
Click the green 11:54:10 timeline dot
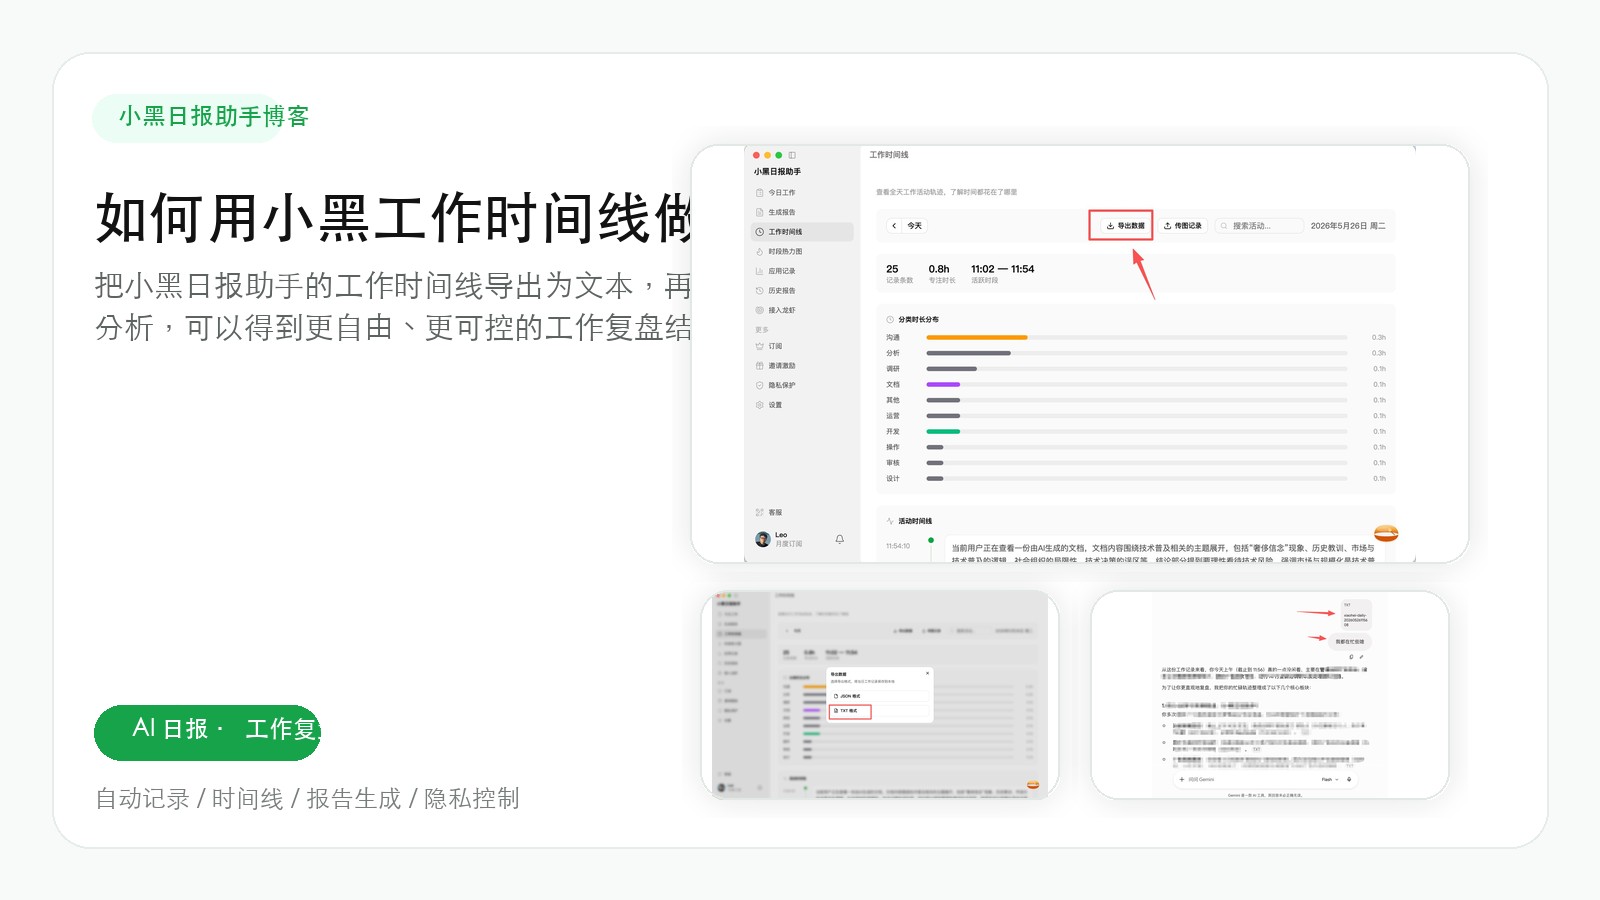[x=931, y=541]
